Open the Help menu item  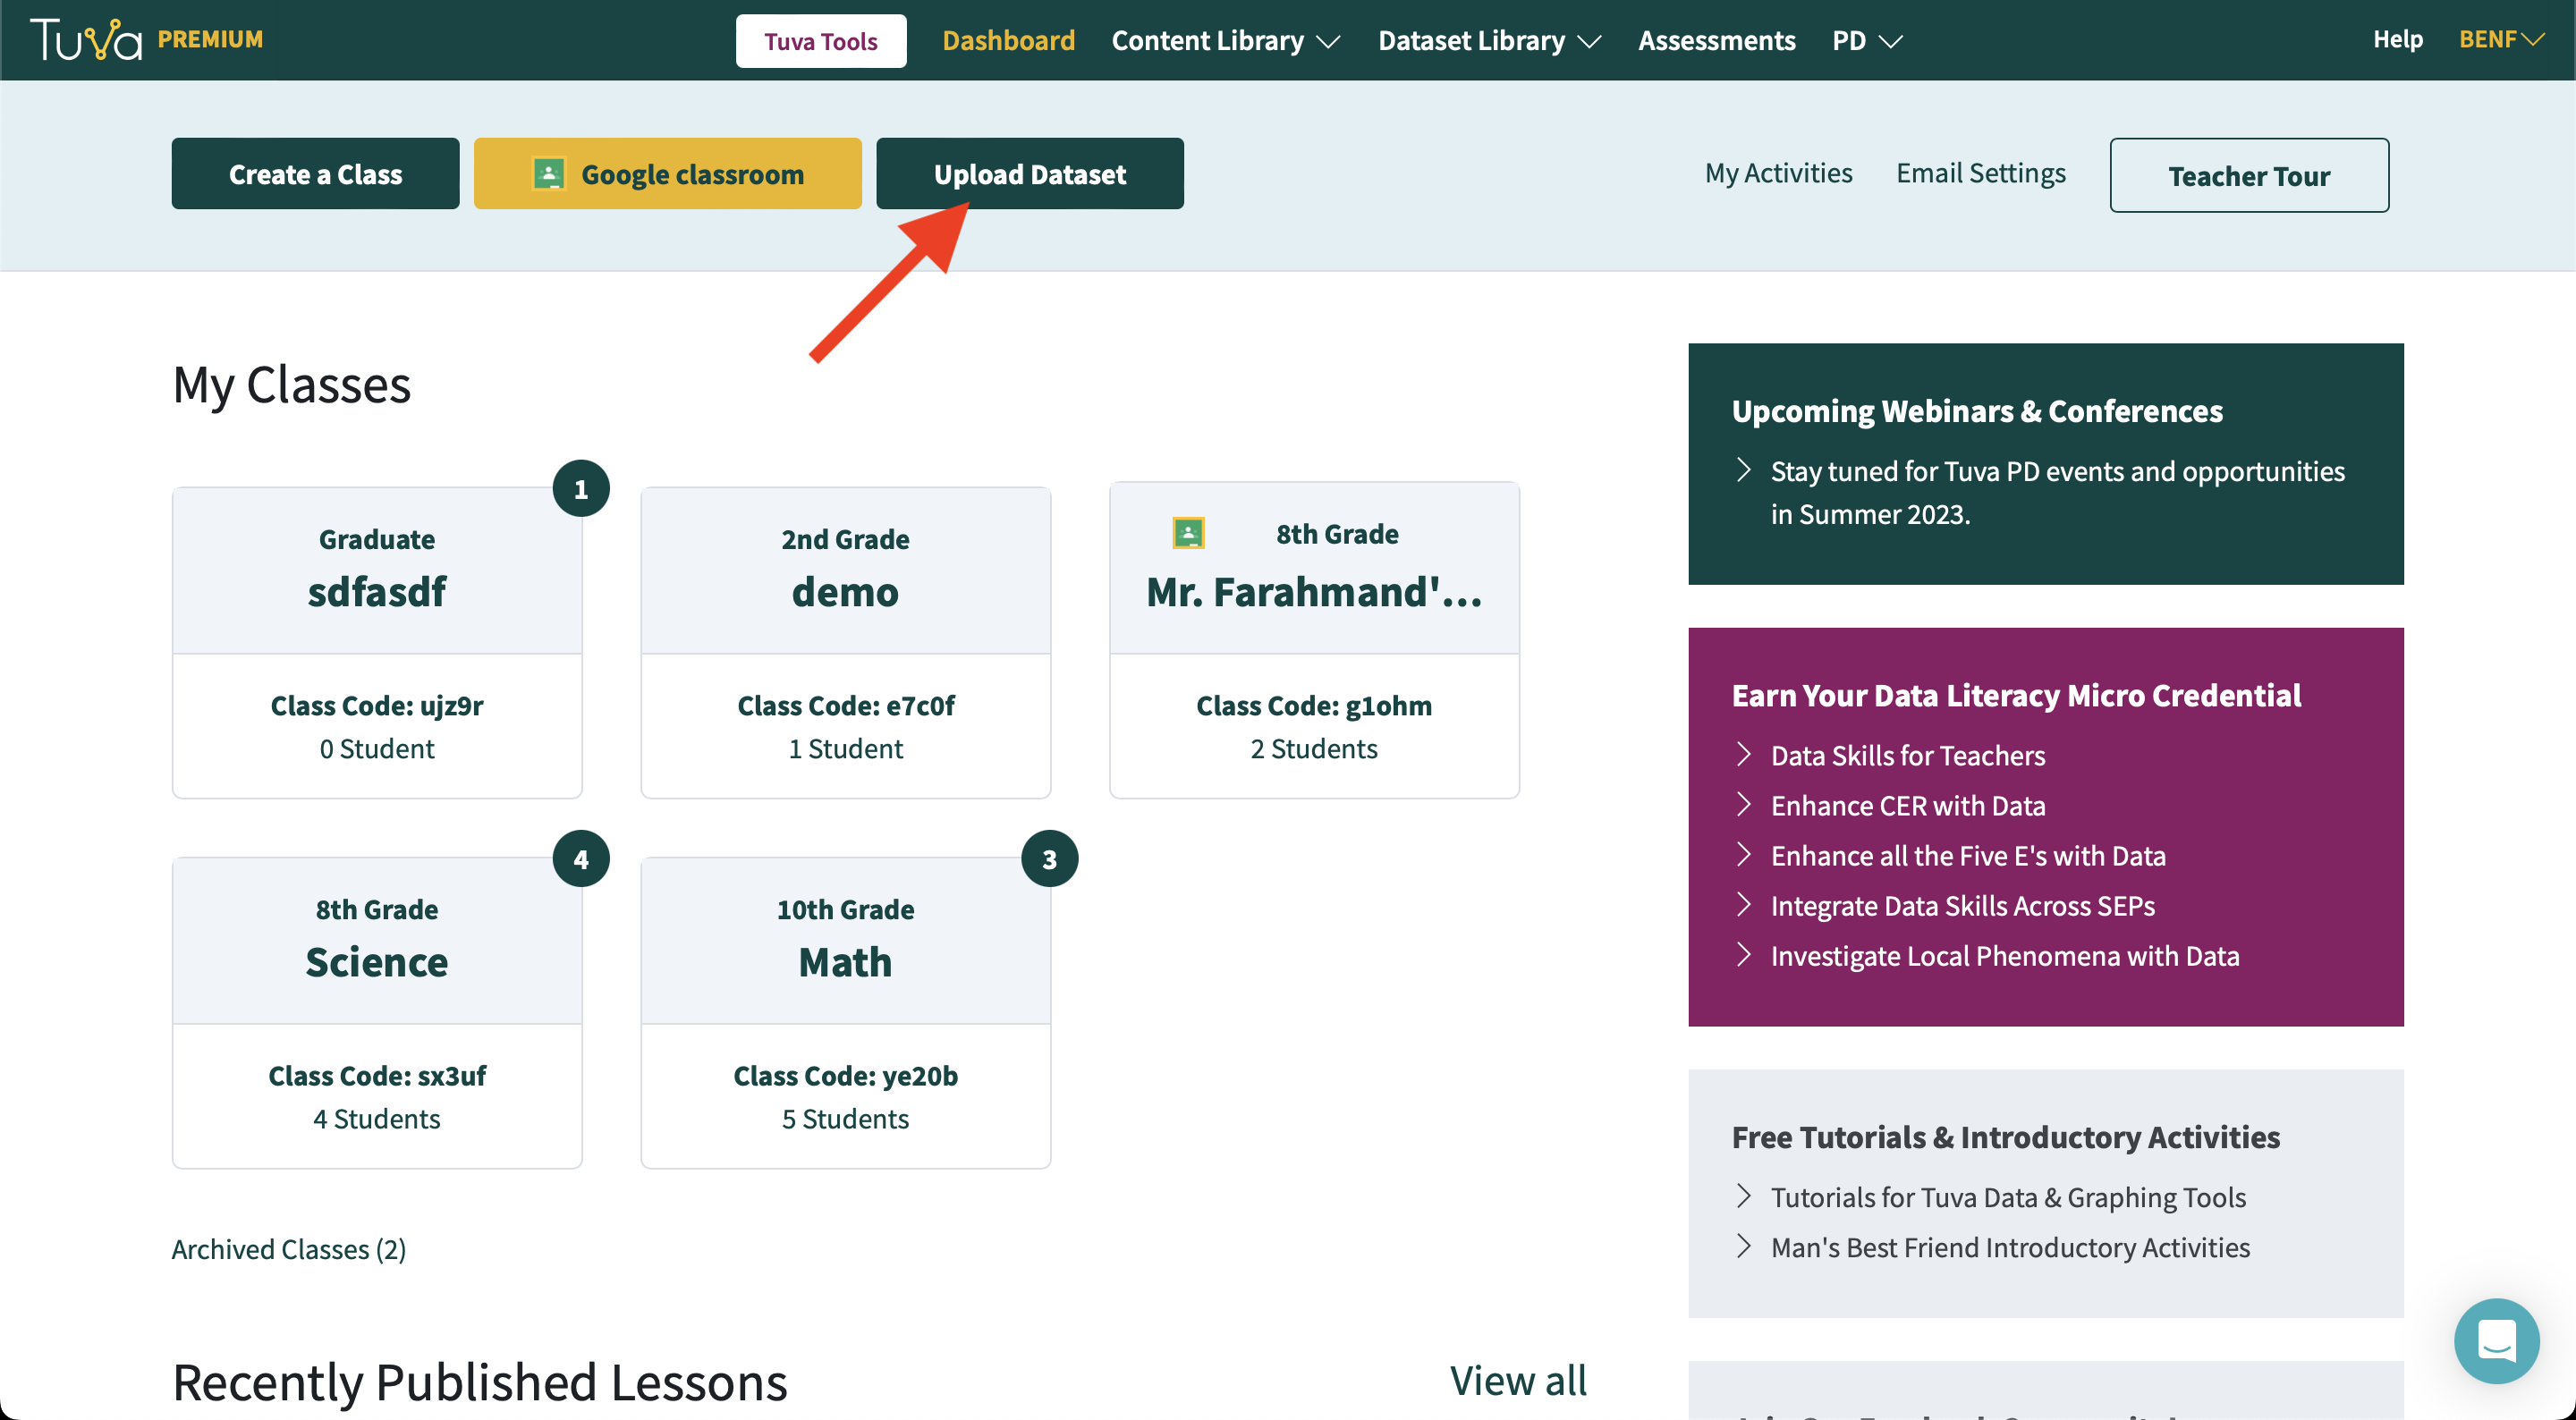[x=2397, y=39]
